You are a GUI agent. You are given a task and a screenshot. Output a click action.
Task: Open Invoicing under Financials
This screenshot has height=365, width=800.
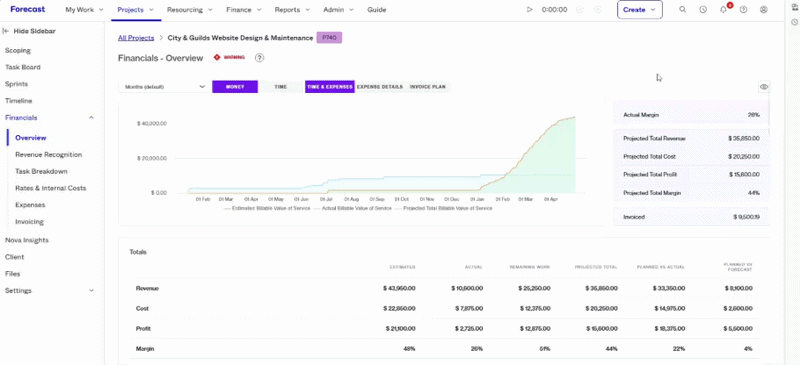(29, 222)
